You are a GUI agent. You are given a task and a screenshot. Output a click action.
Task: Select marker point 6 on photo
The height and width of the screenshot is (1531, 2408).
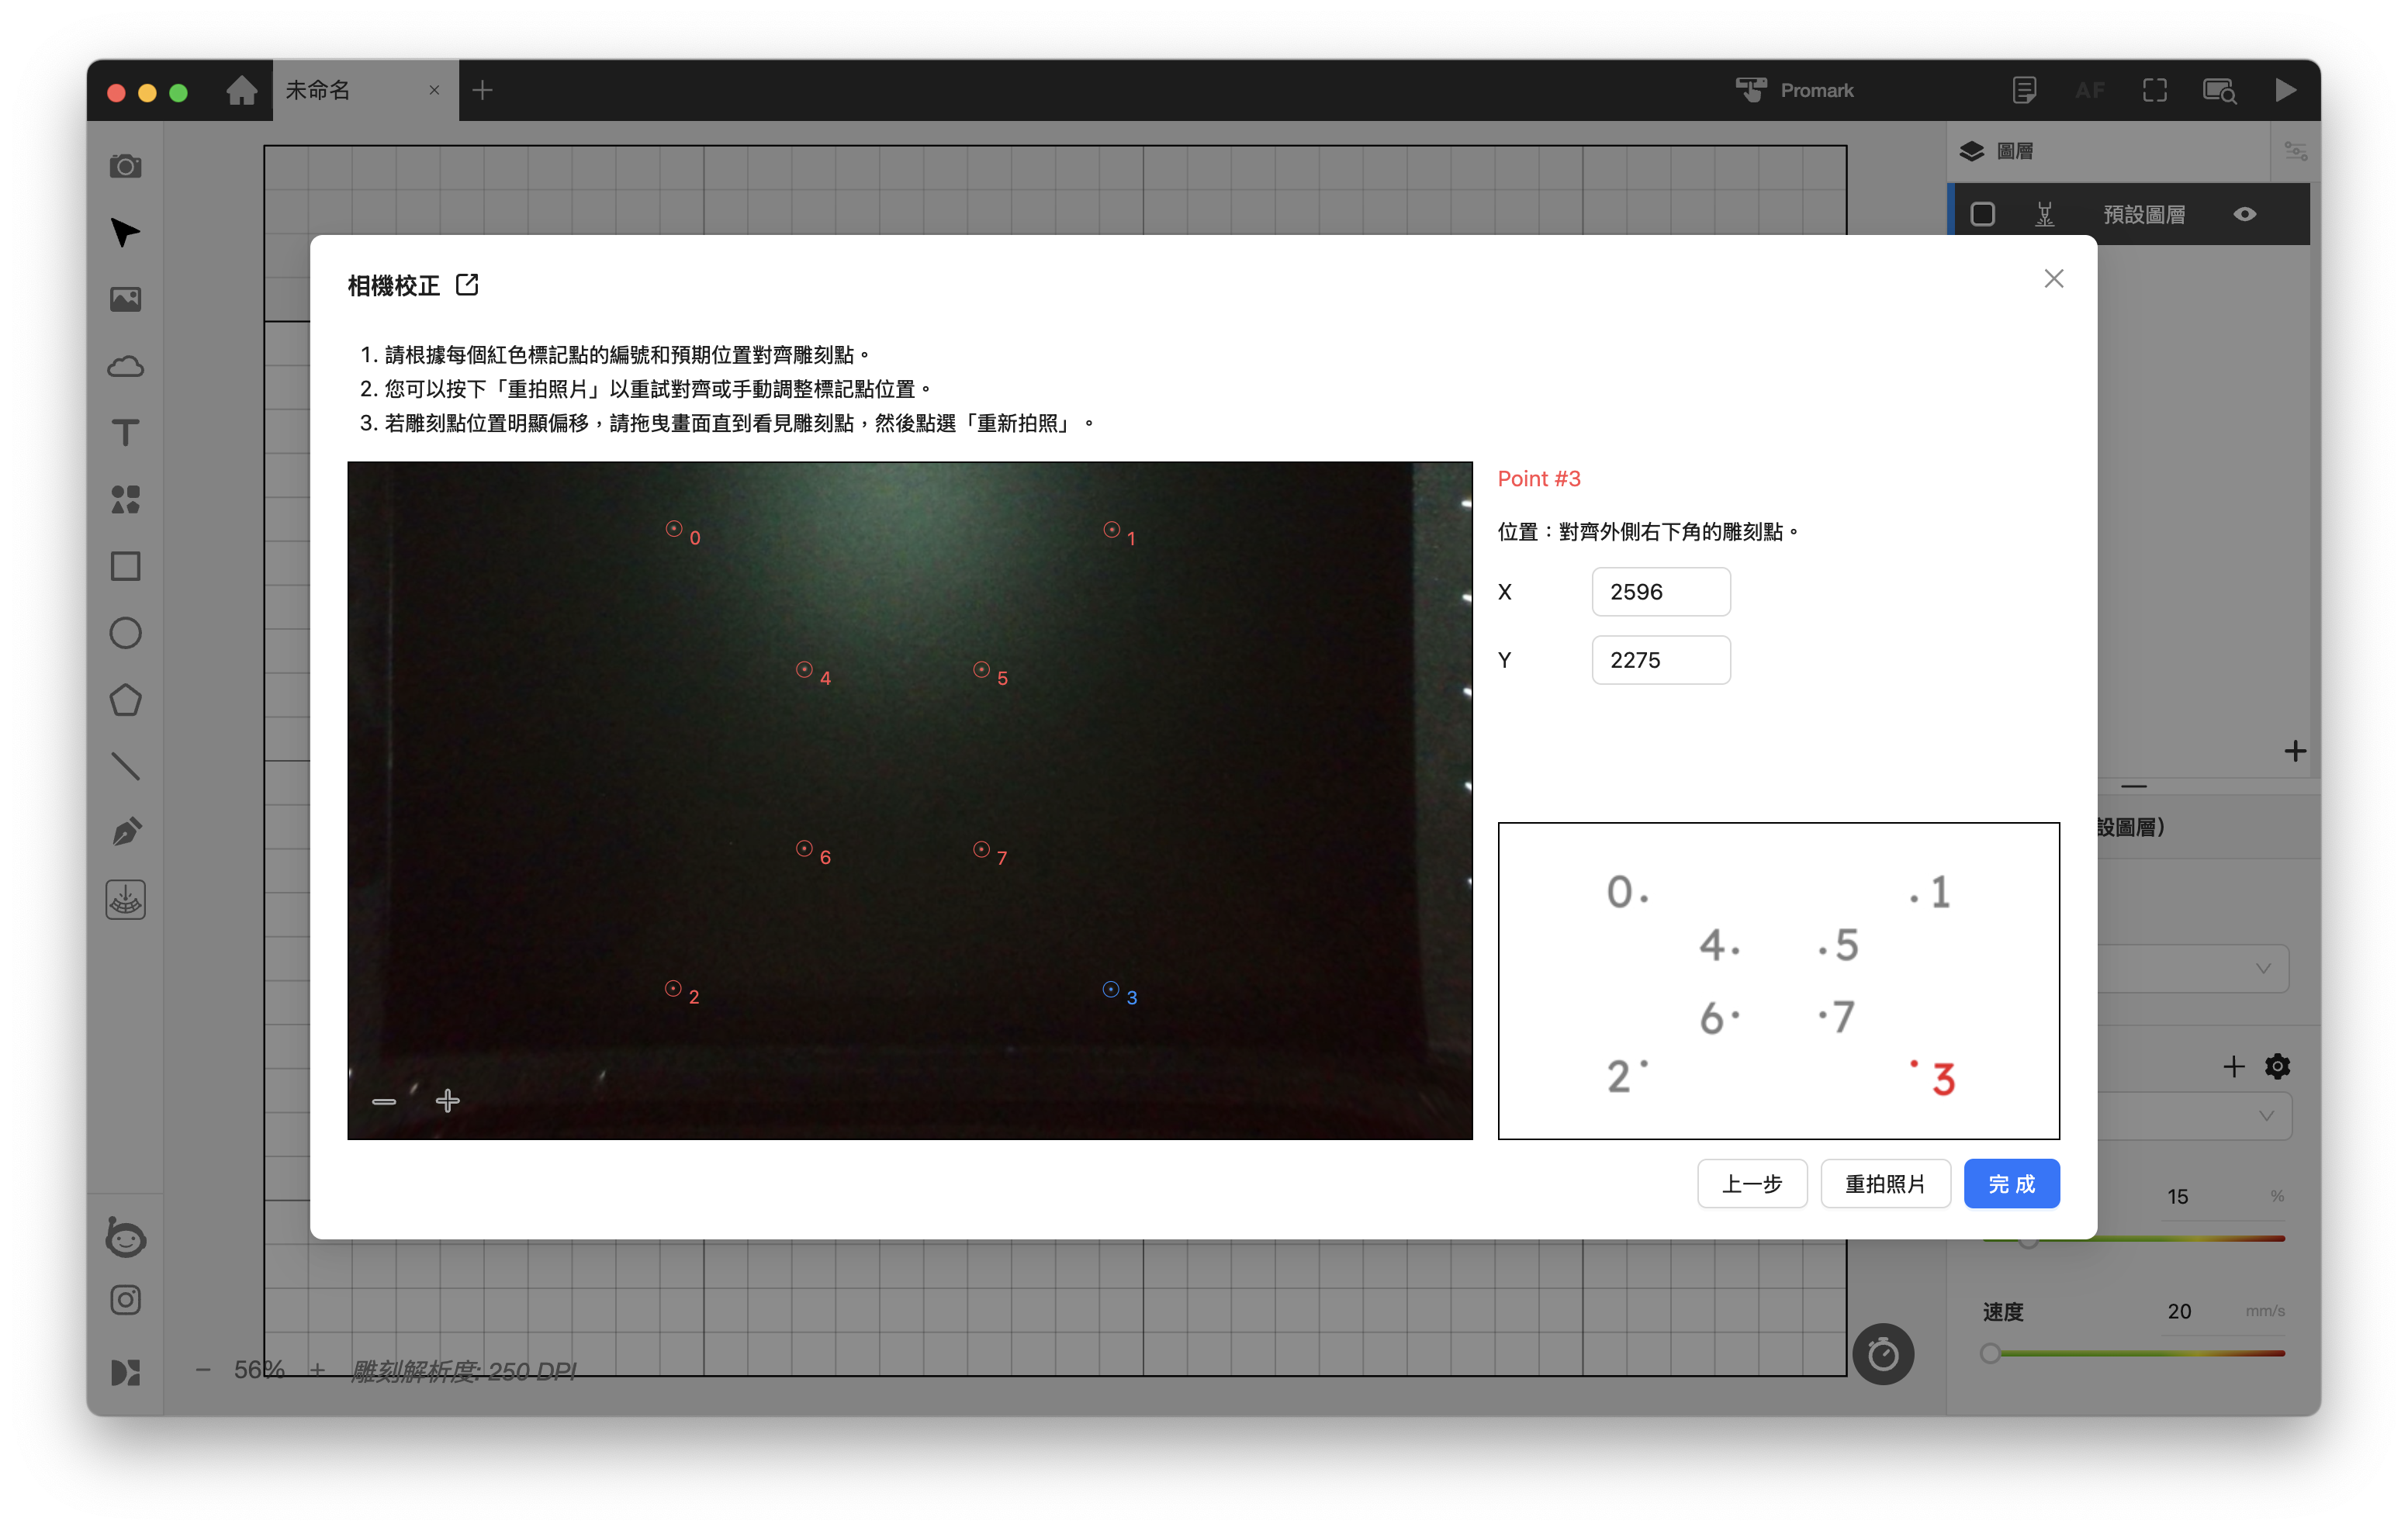coord(804,848)
